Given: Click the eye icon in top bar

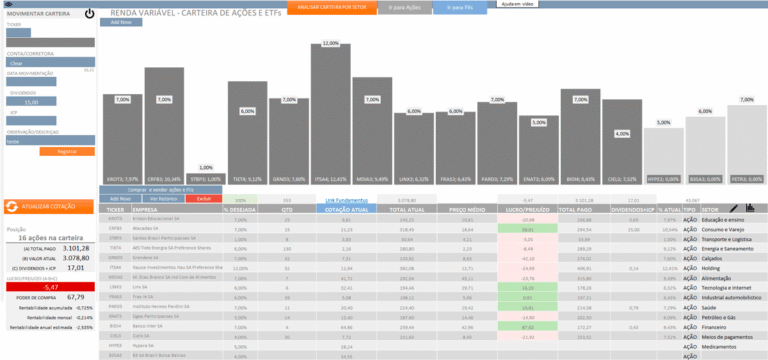Looking at the screenshot, I should 8,4.
